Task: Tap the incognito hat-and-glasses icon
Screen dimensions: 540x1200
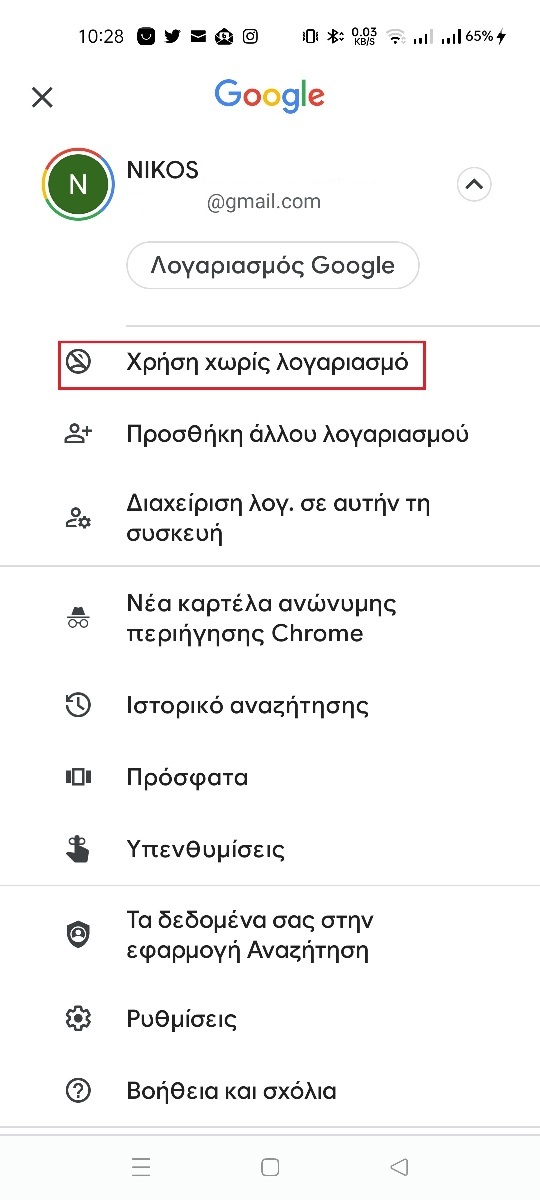Action: (x=78, y=619)
